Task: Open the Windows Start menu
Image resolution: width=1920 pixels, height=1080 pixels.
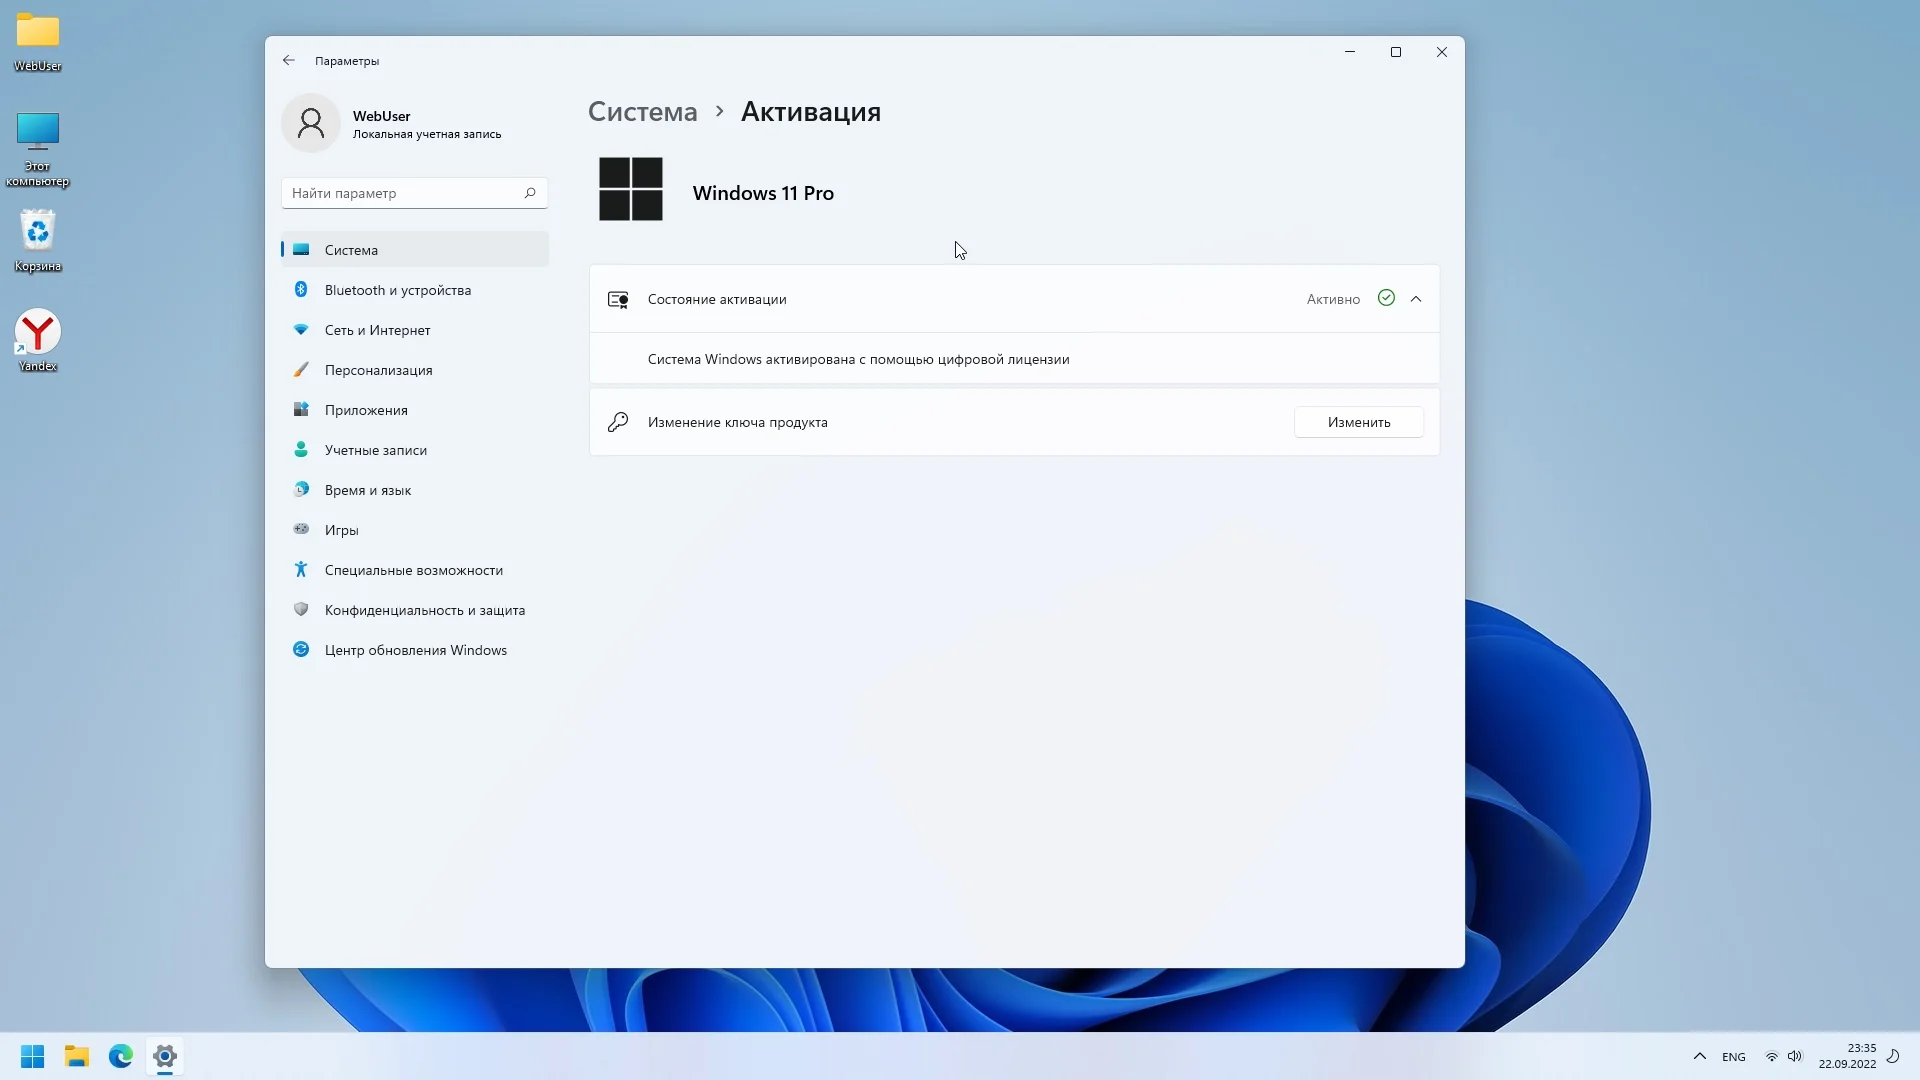Action: 32,1056
